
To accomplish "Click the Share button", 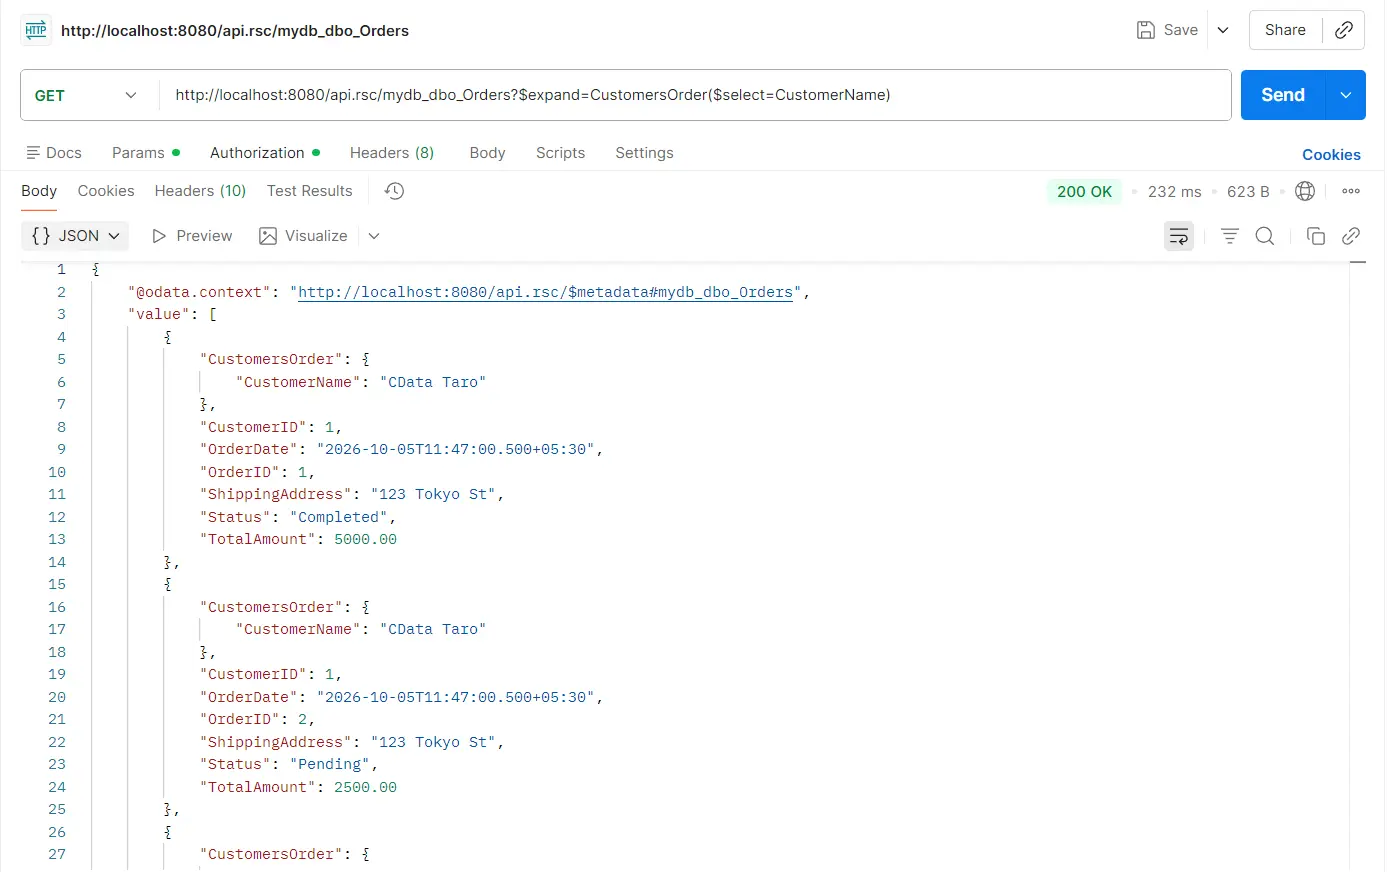I will pyautogui.click(x=1285, y=30).
